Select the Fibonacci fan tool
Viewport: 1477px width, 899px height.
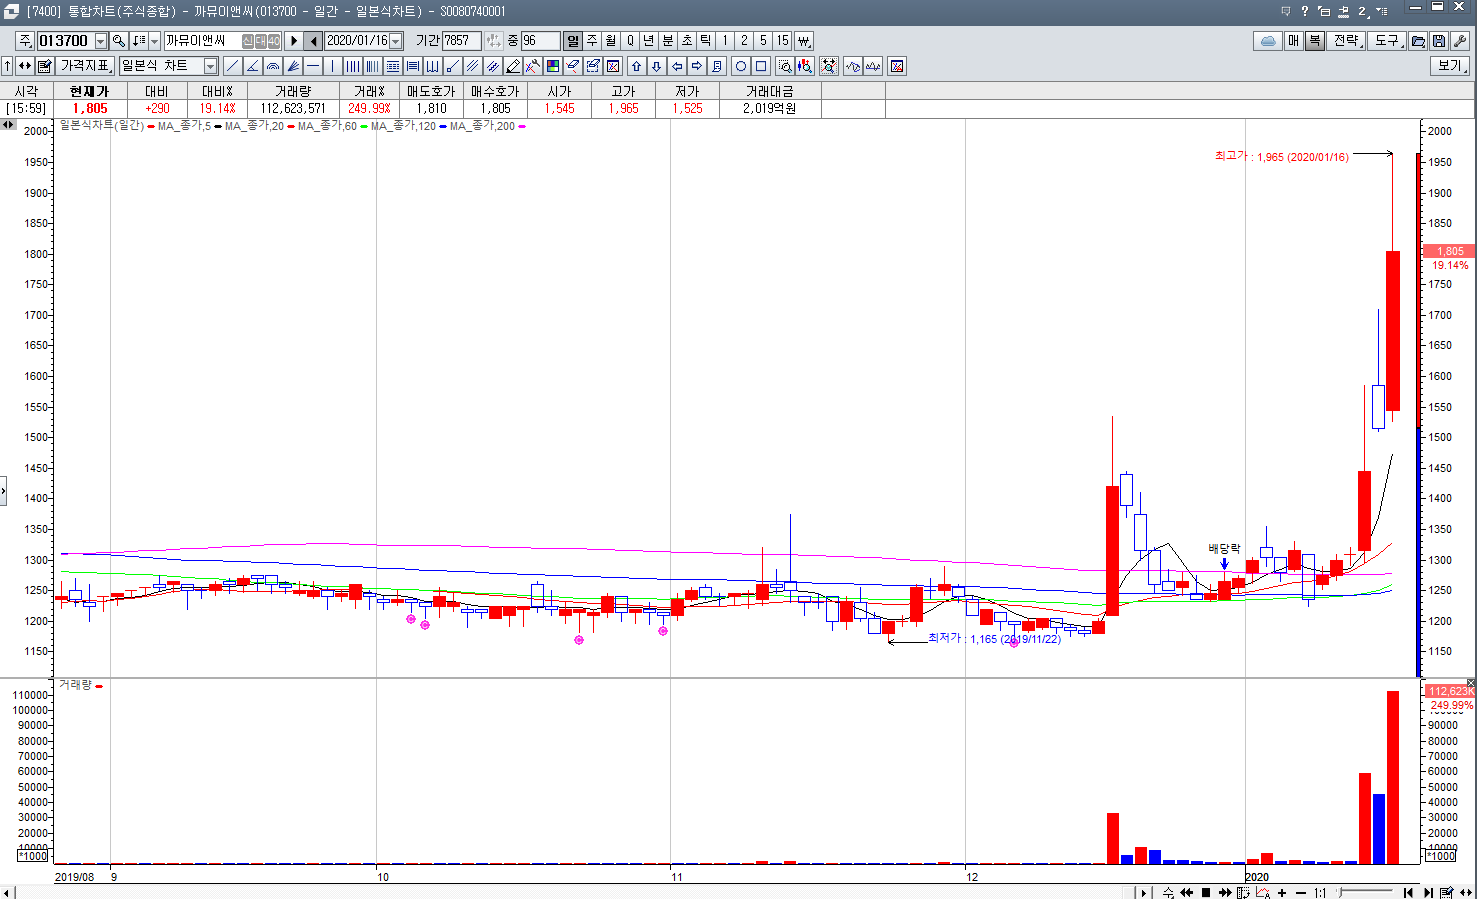coord(293,66)
